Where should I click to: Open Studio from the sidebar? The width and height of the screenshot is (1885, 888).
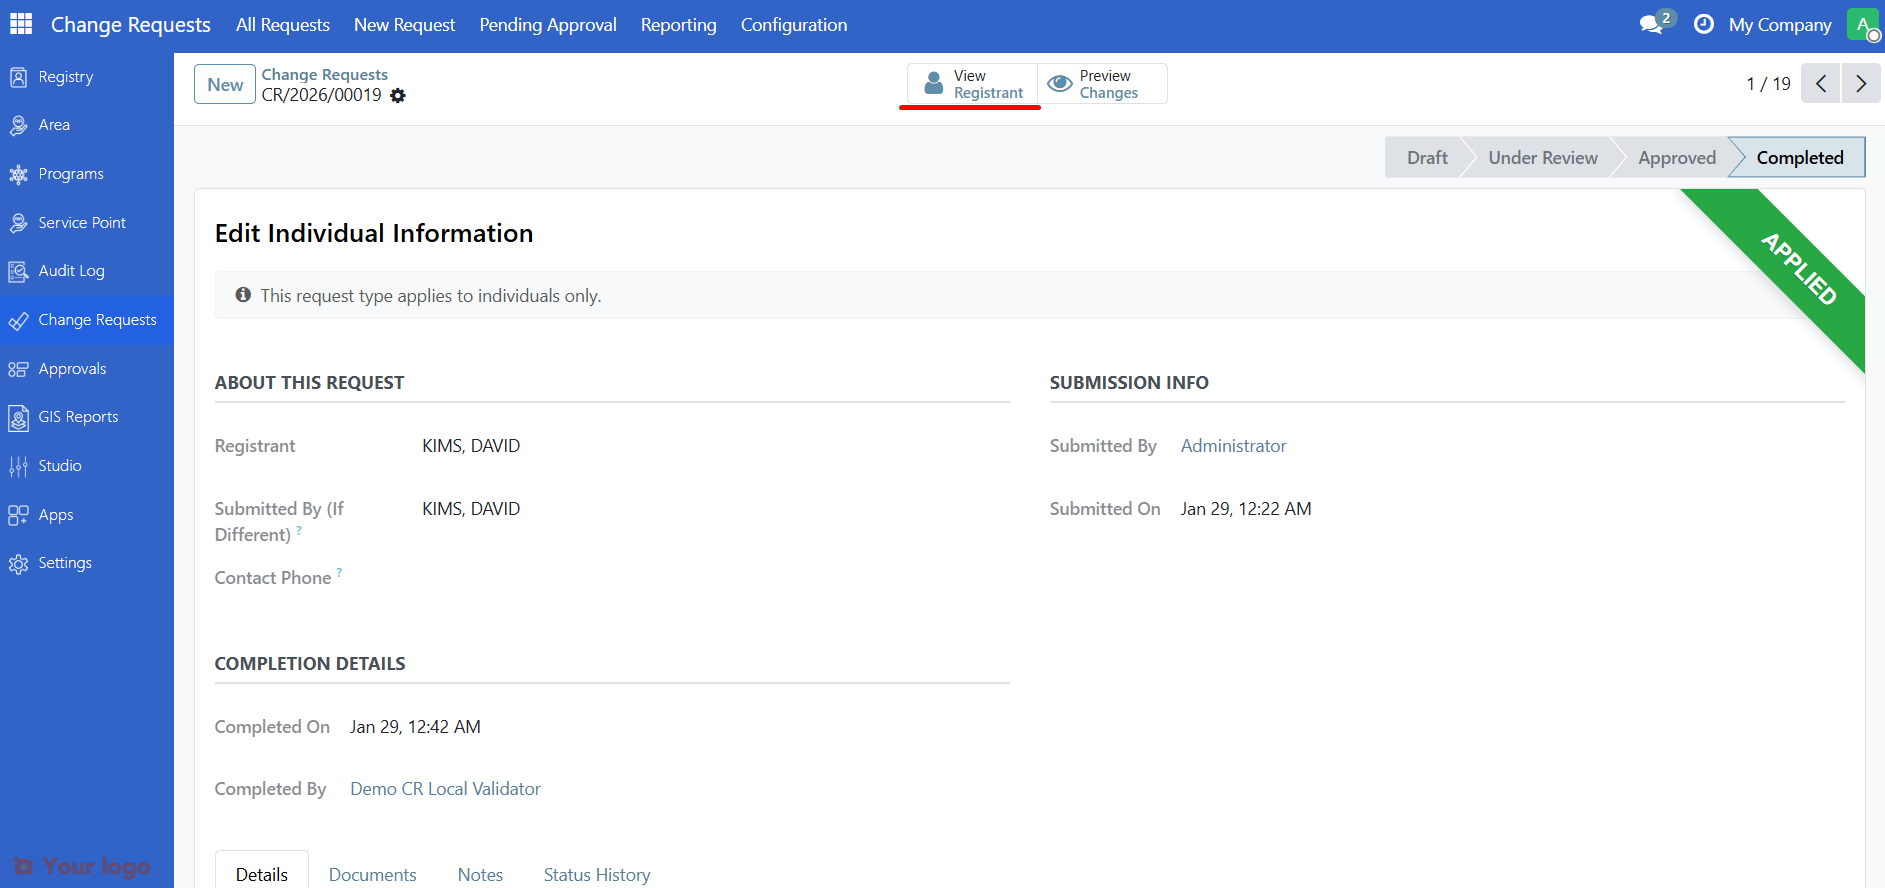60,466
